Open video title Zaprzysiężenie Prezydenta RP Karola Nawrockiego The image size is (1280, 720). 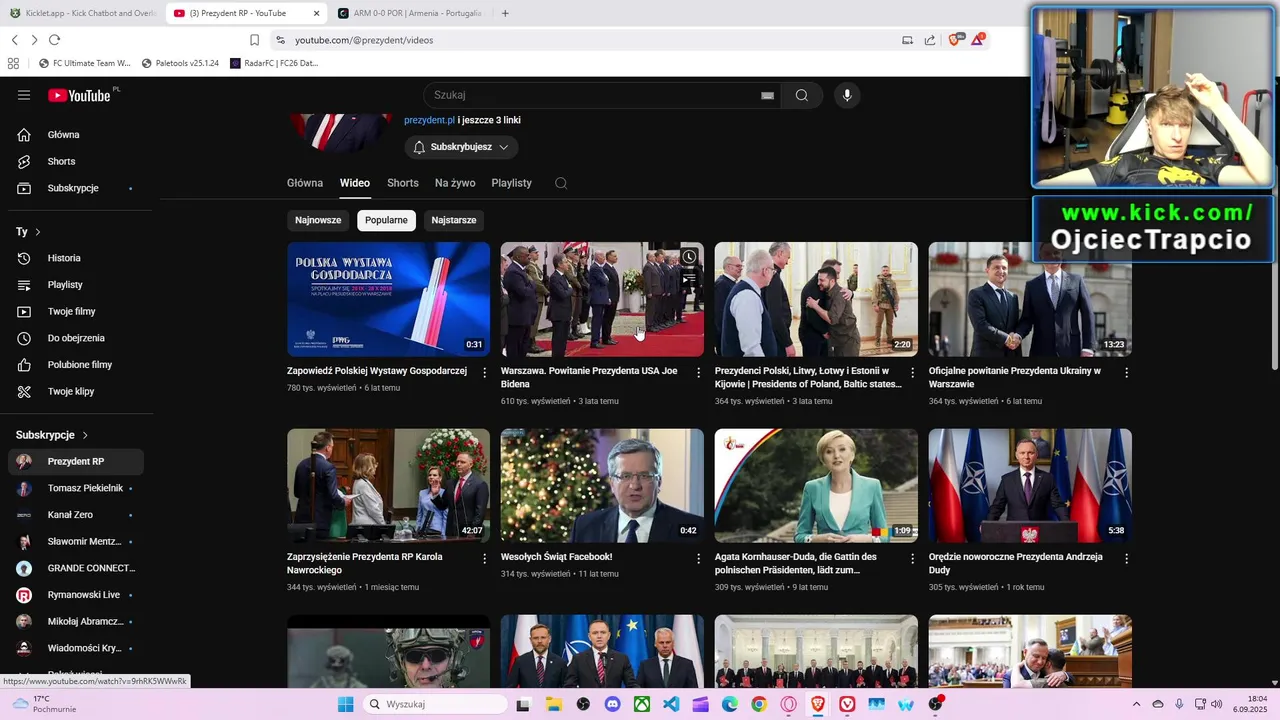coord(365,563)
